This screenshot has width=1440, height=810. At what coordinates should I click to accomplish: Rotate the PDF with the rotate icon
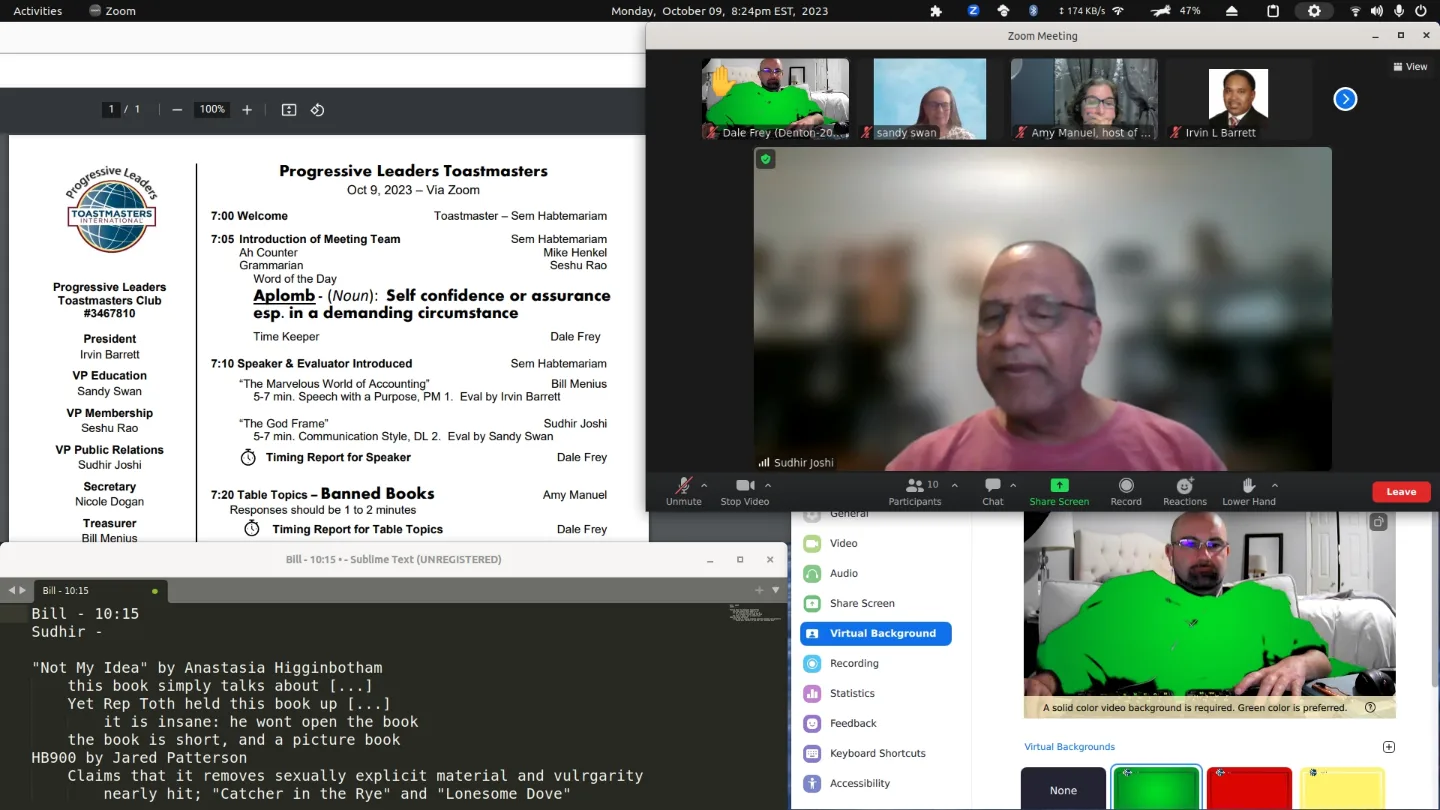tap(317, 110)
